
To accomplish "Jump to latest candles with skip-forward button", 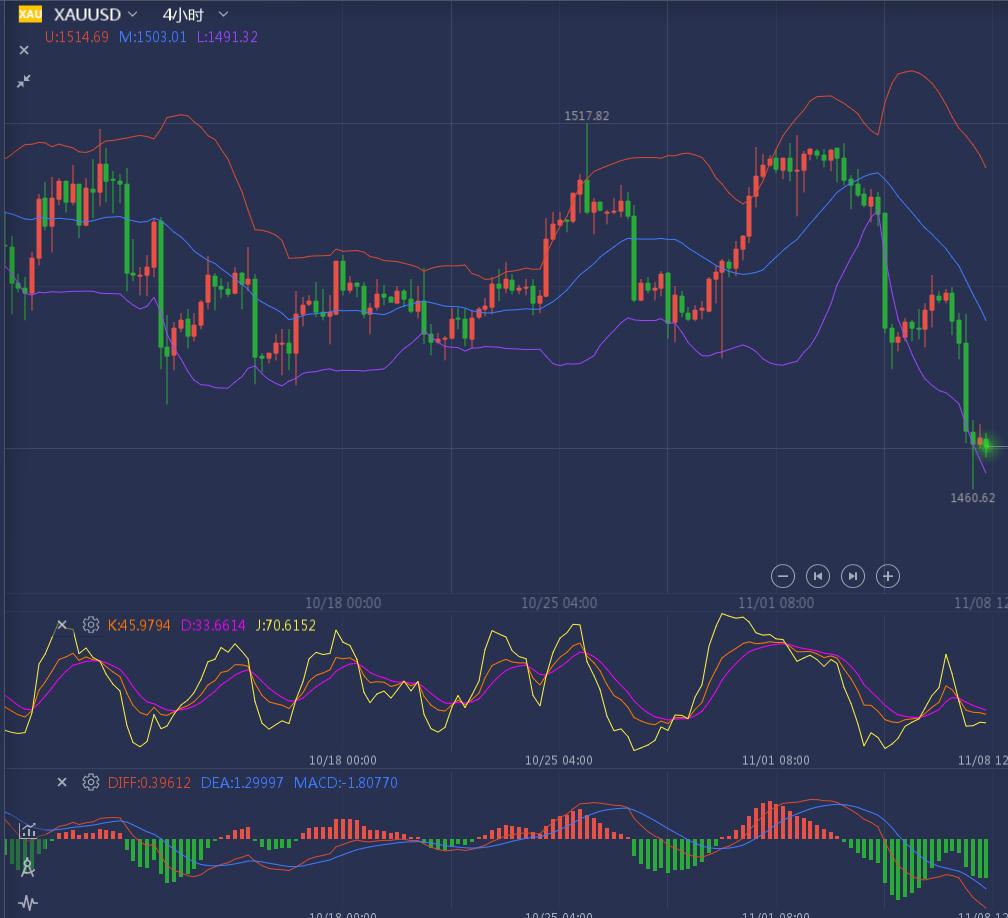I will tap(853, 575).
